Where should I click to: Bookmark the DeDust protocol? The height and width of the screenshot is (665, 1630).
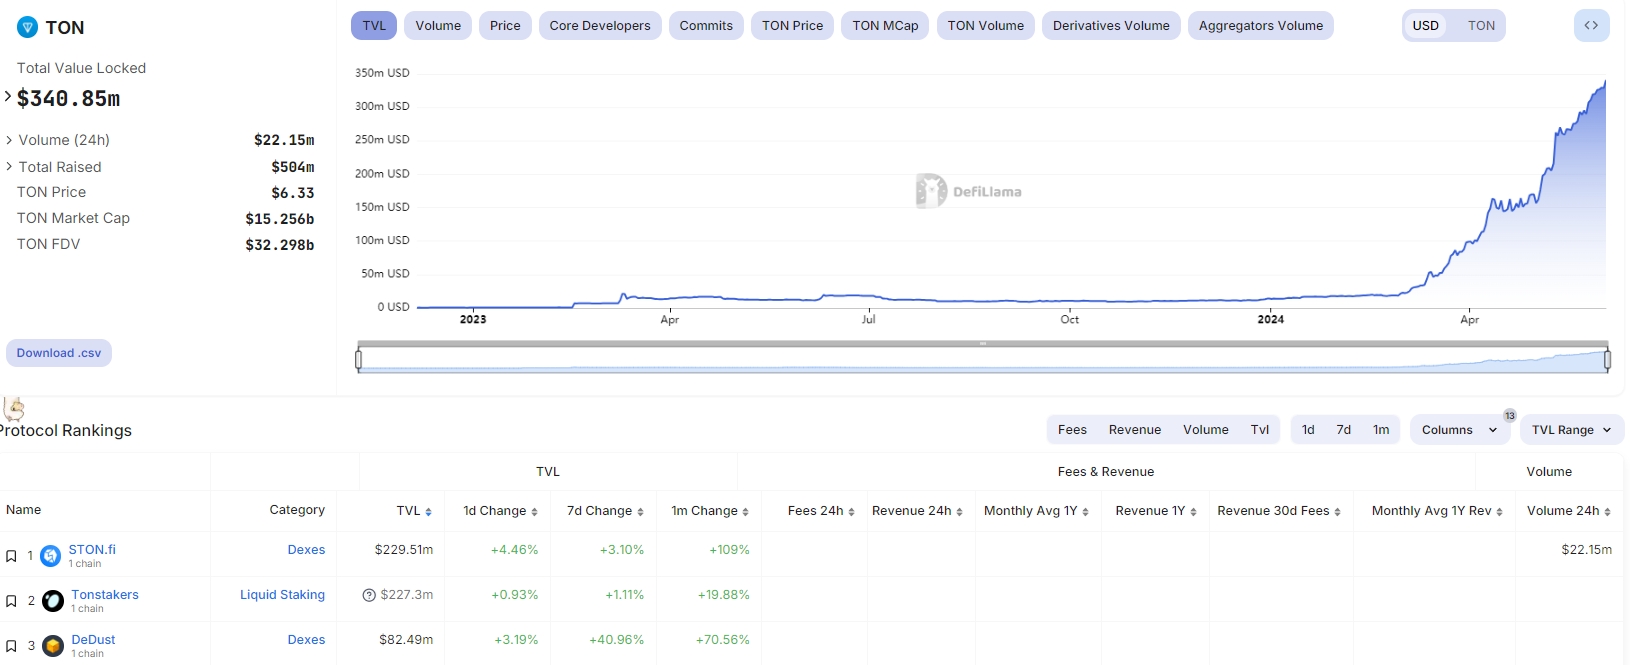pyautogui.click(x=11, y=646)
